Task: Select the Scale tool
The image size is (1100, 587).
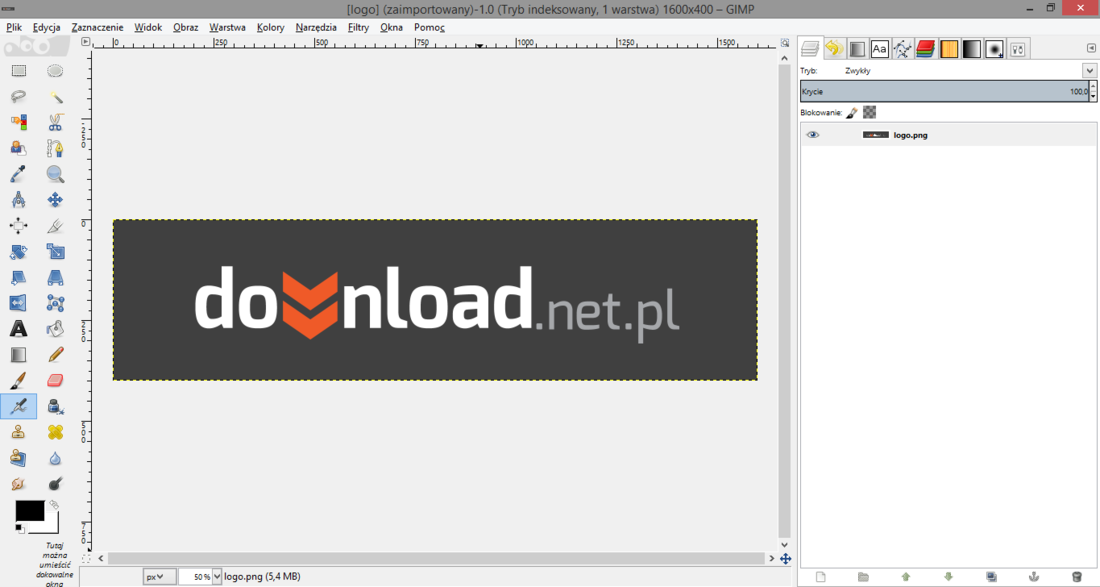Action: 55,252
